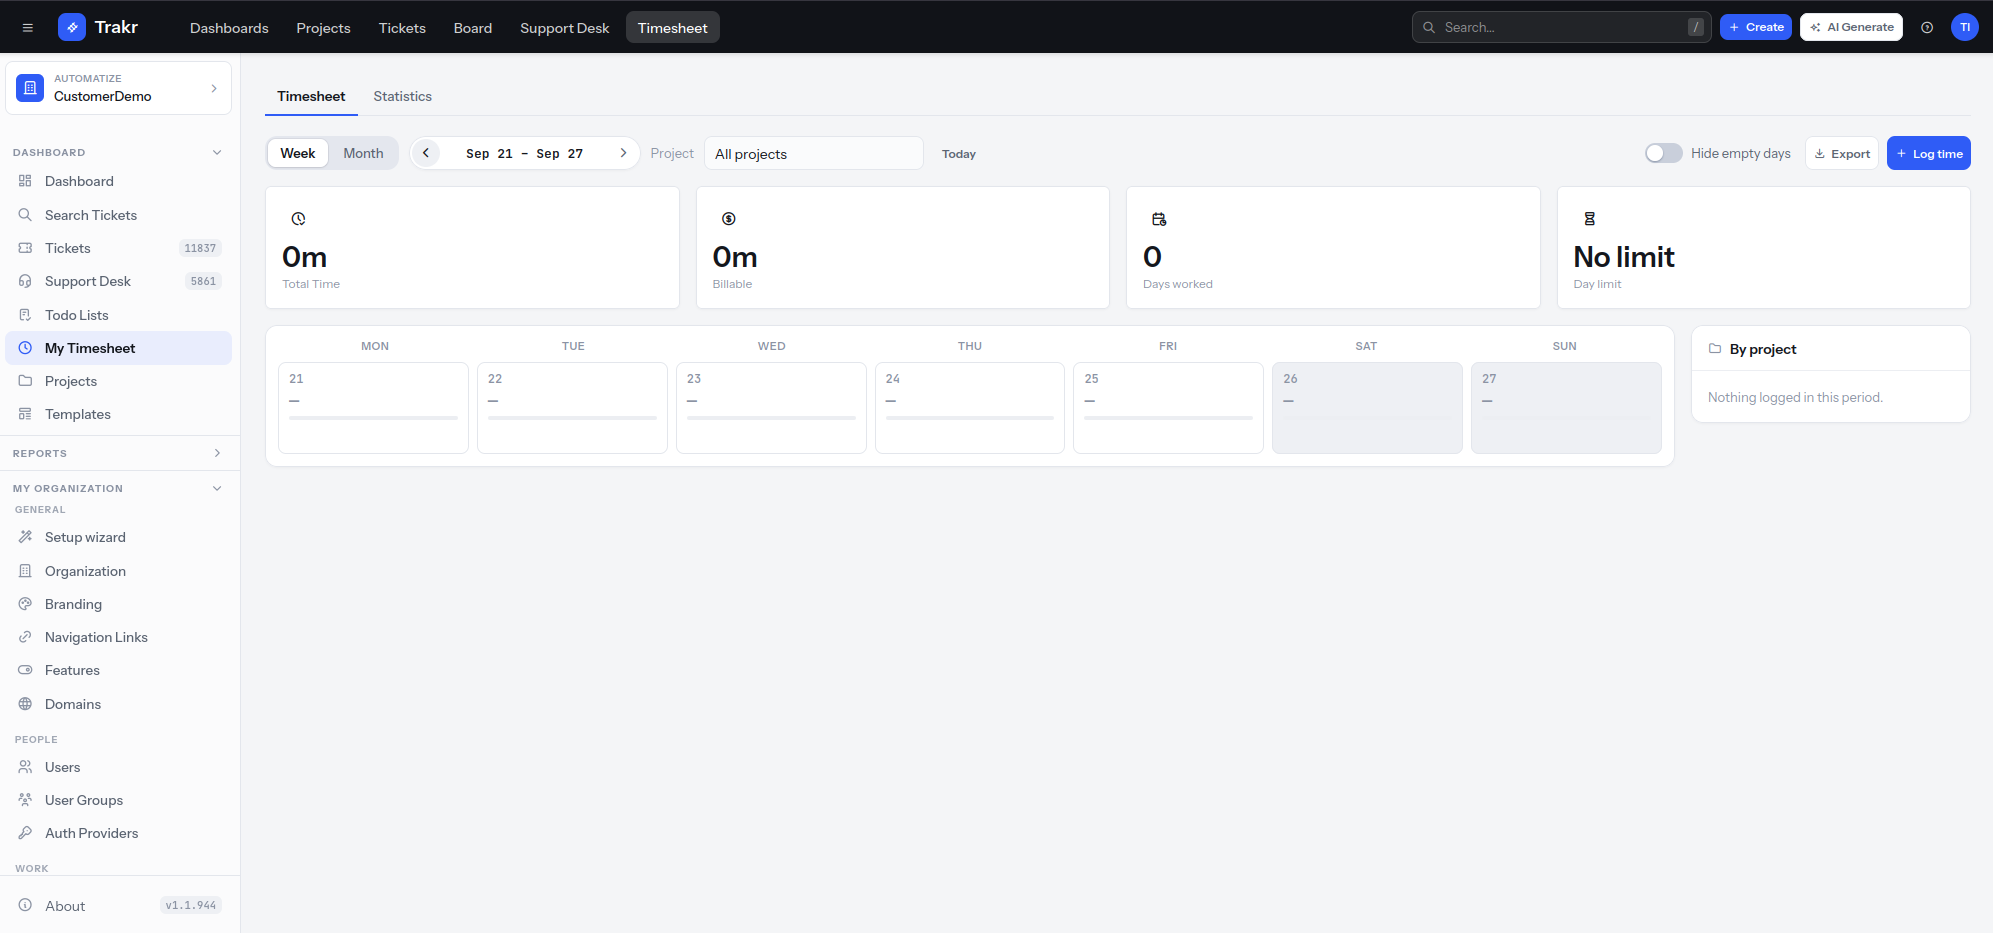
Task: Open Tickets in the sidebar
Action: (119, 248)
